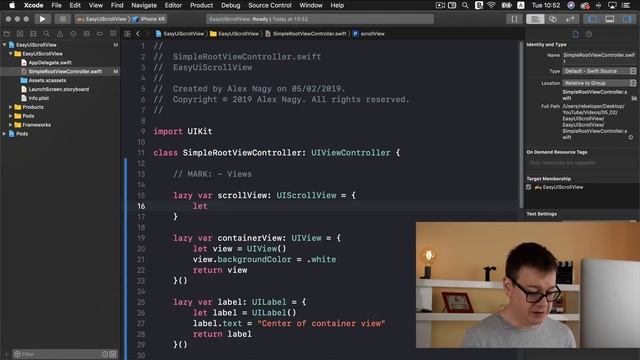Expand the Pods folder under the project
Screen dimensions: 640x360
coord(11,116)
